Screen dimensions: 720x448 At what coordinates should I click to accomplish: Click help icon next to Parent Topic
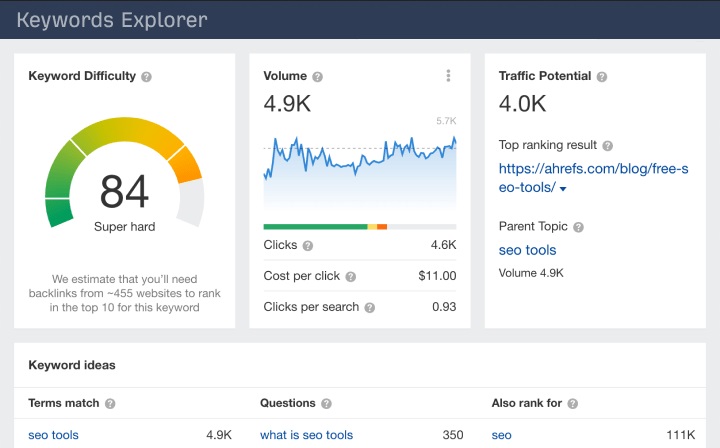(579, 227)
